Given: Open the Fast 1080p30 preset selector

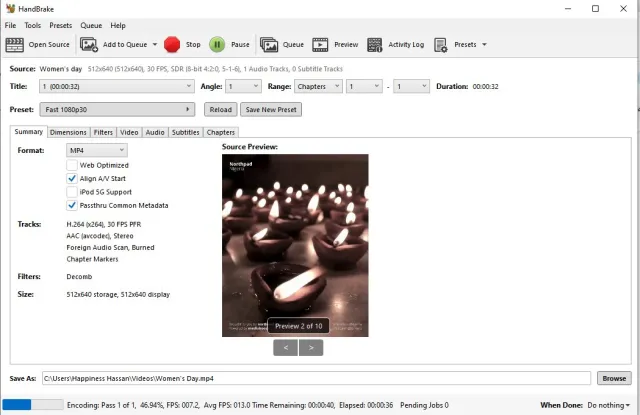Looking at the screenshot, I should (117, 109).
